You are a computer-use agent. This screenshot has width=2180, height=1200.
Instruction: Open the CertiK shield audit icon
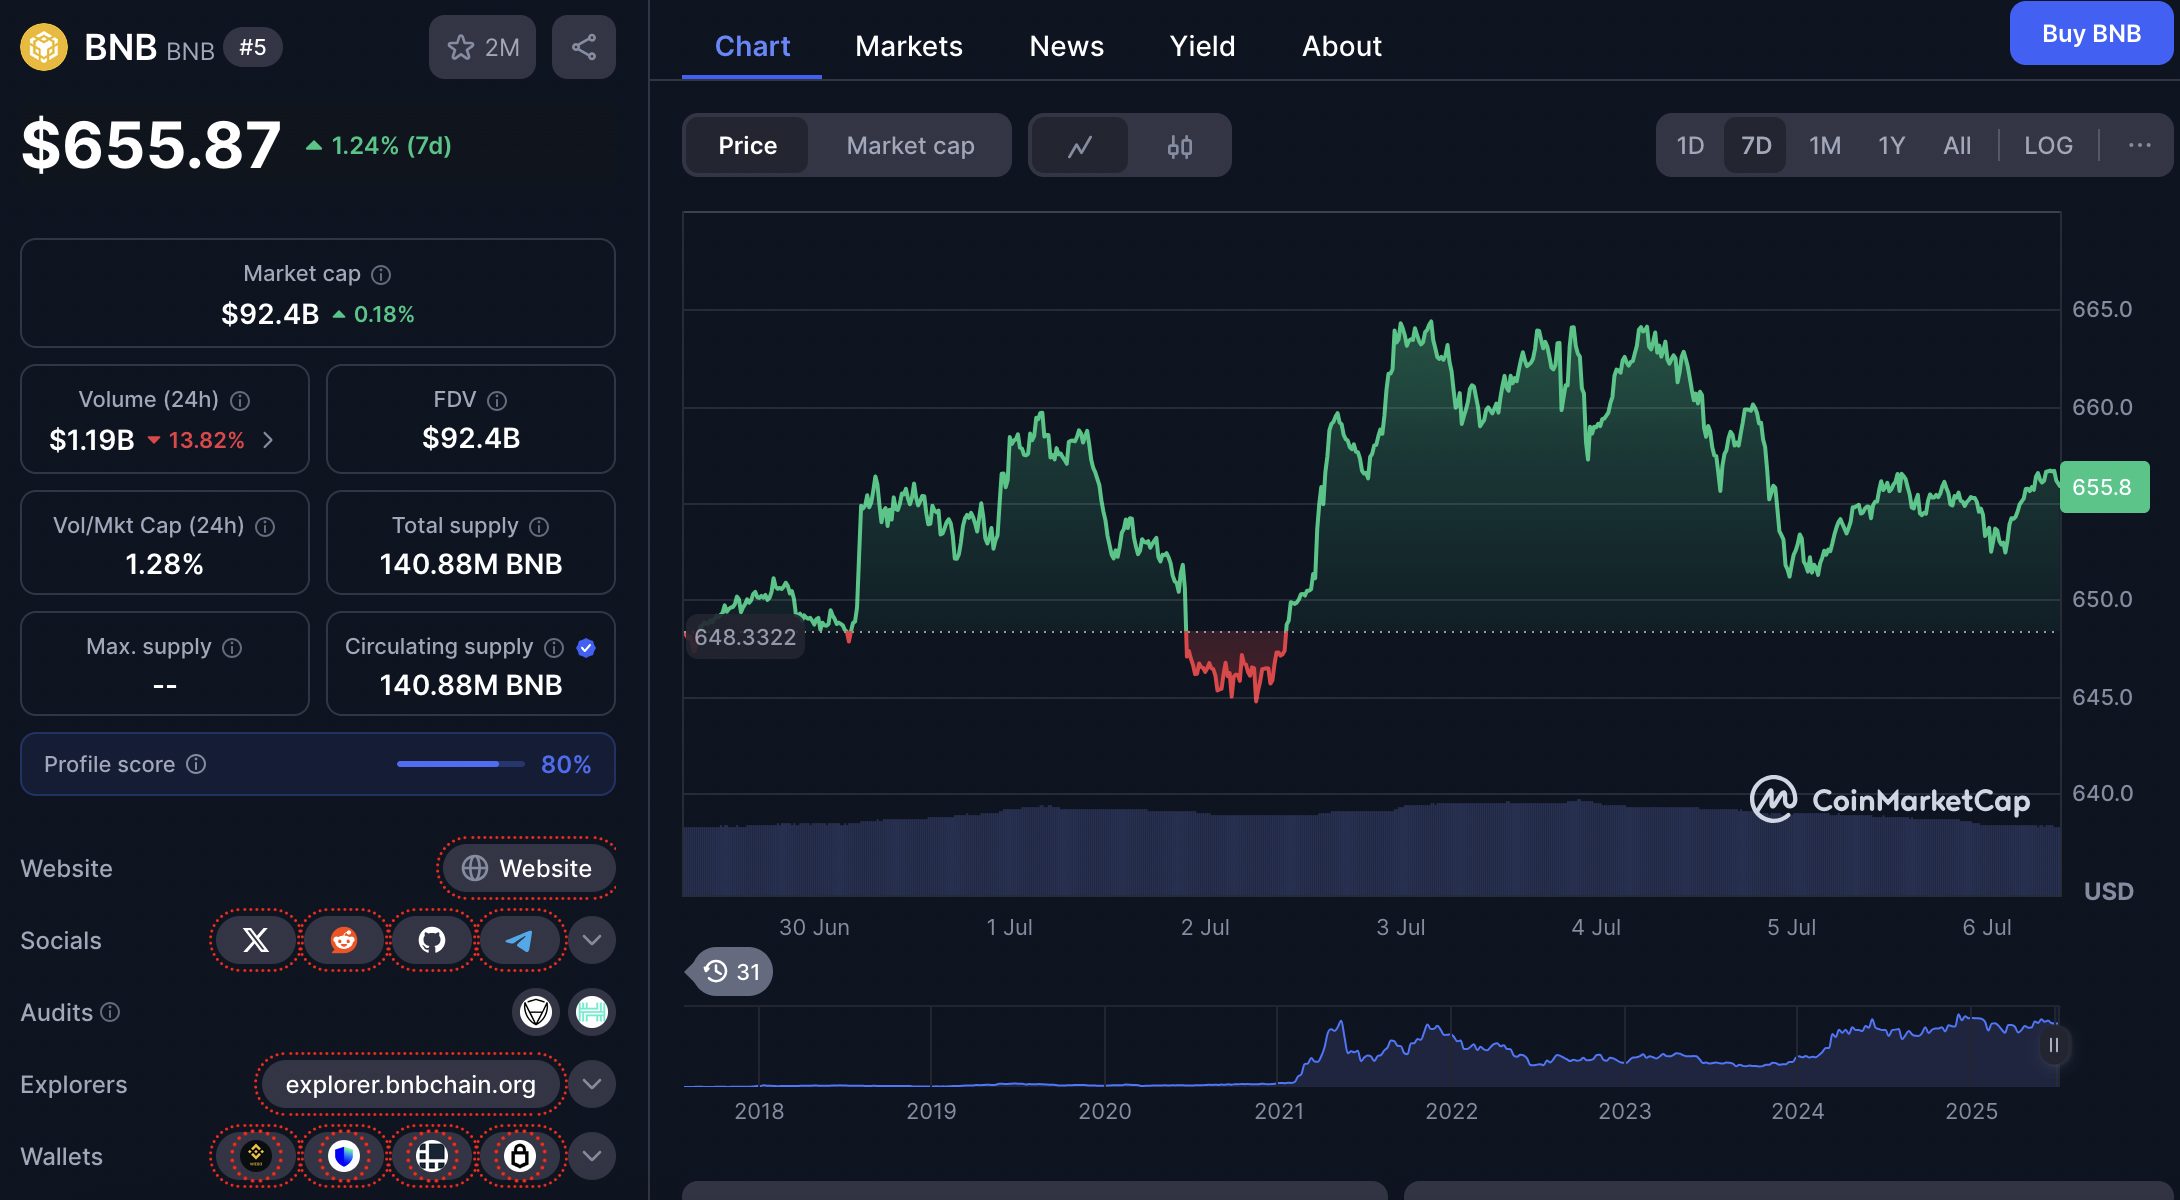pos(536,1012)
